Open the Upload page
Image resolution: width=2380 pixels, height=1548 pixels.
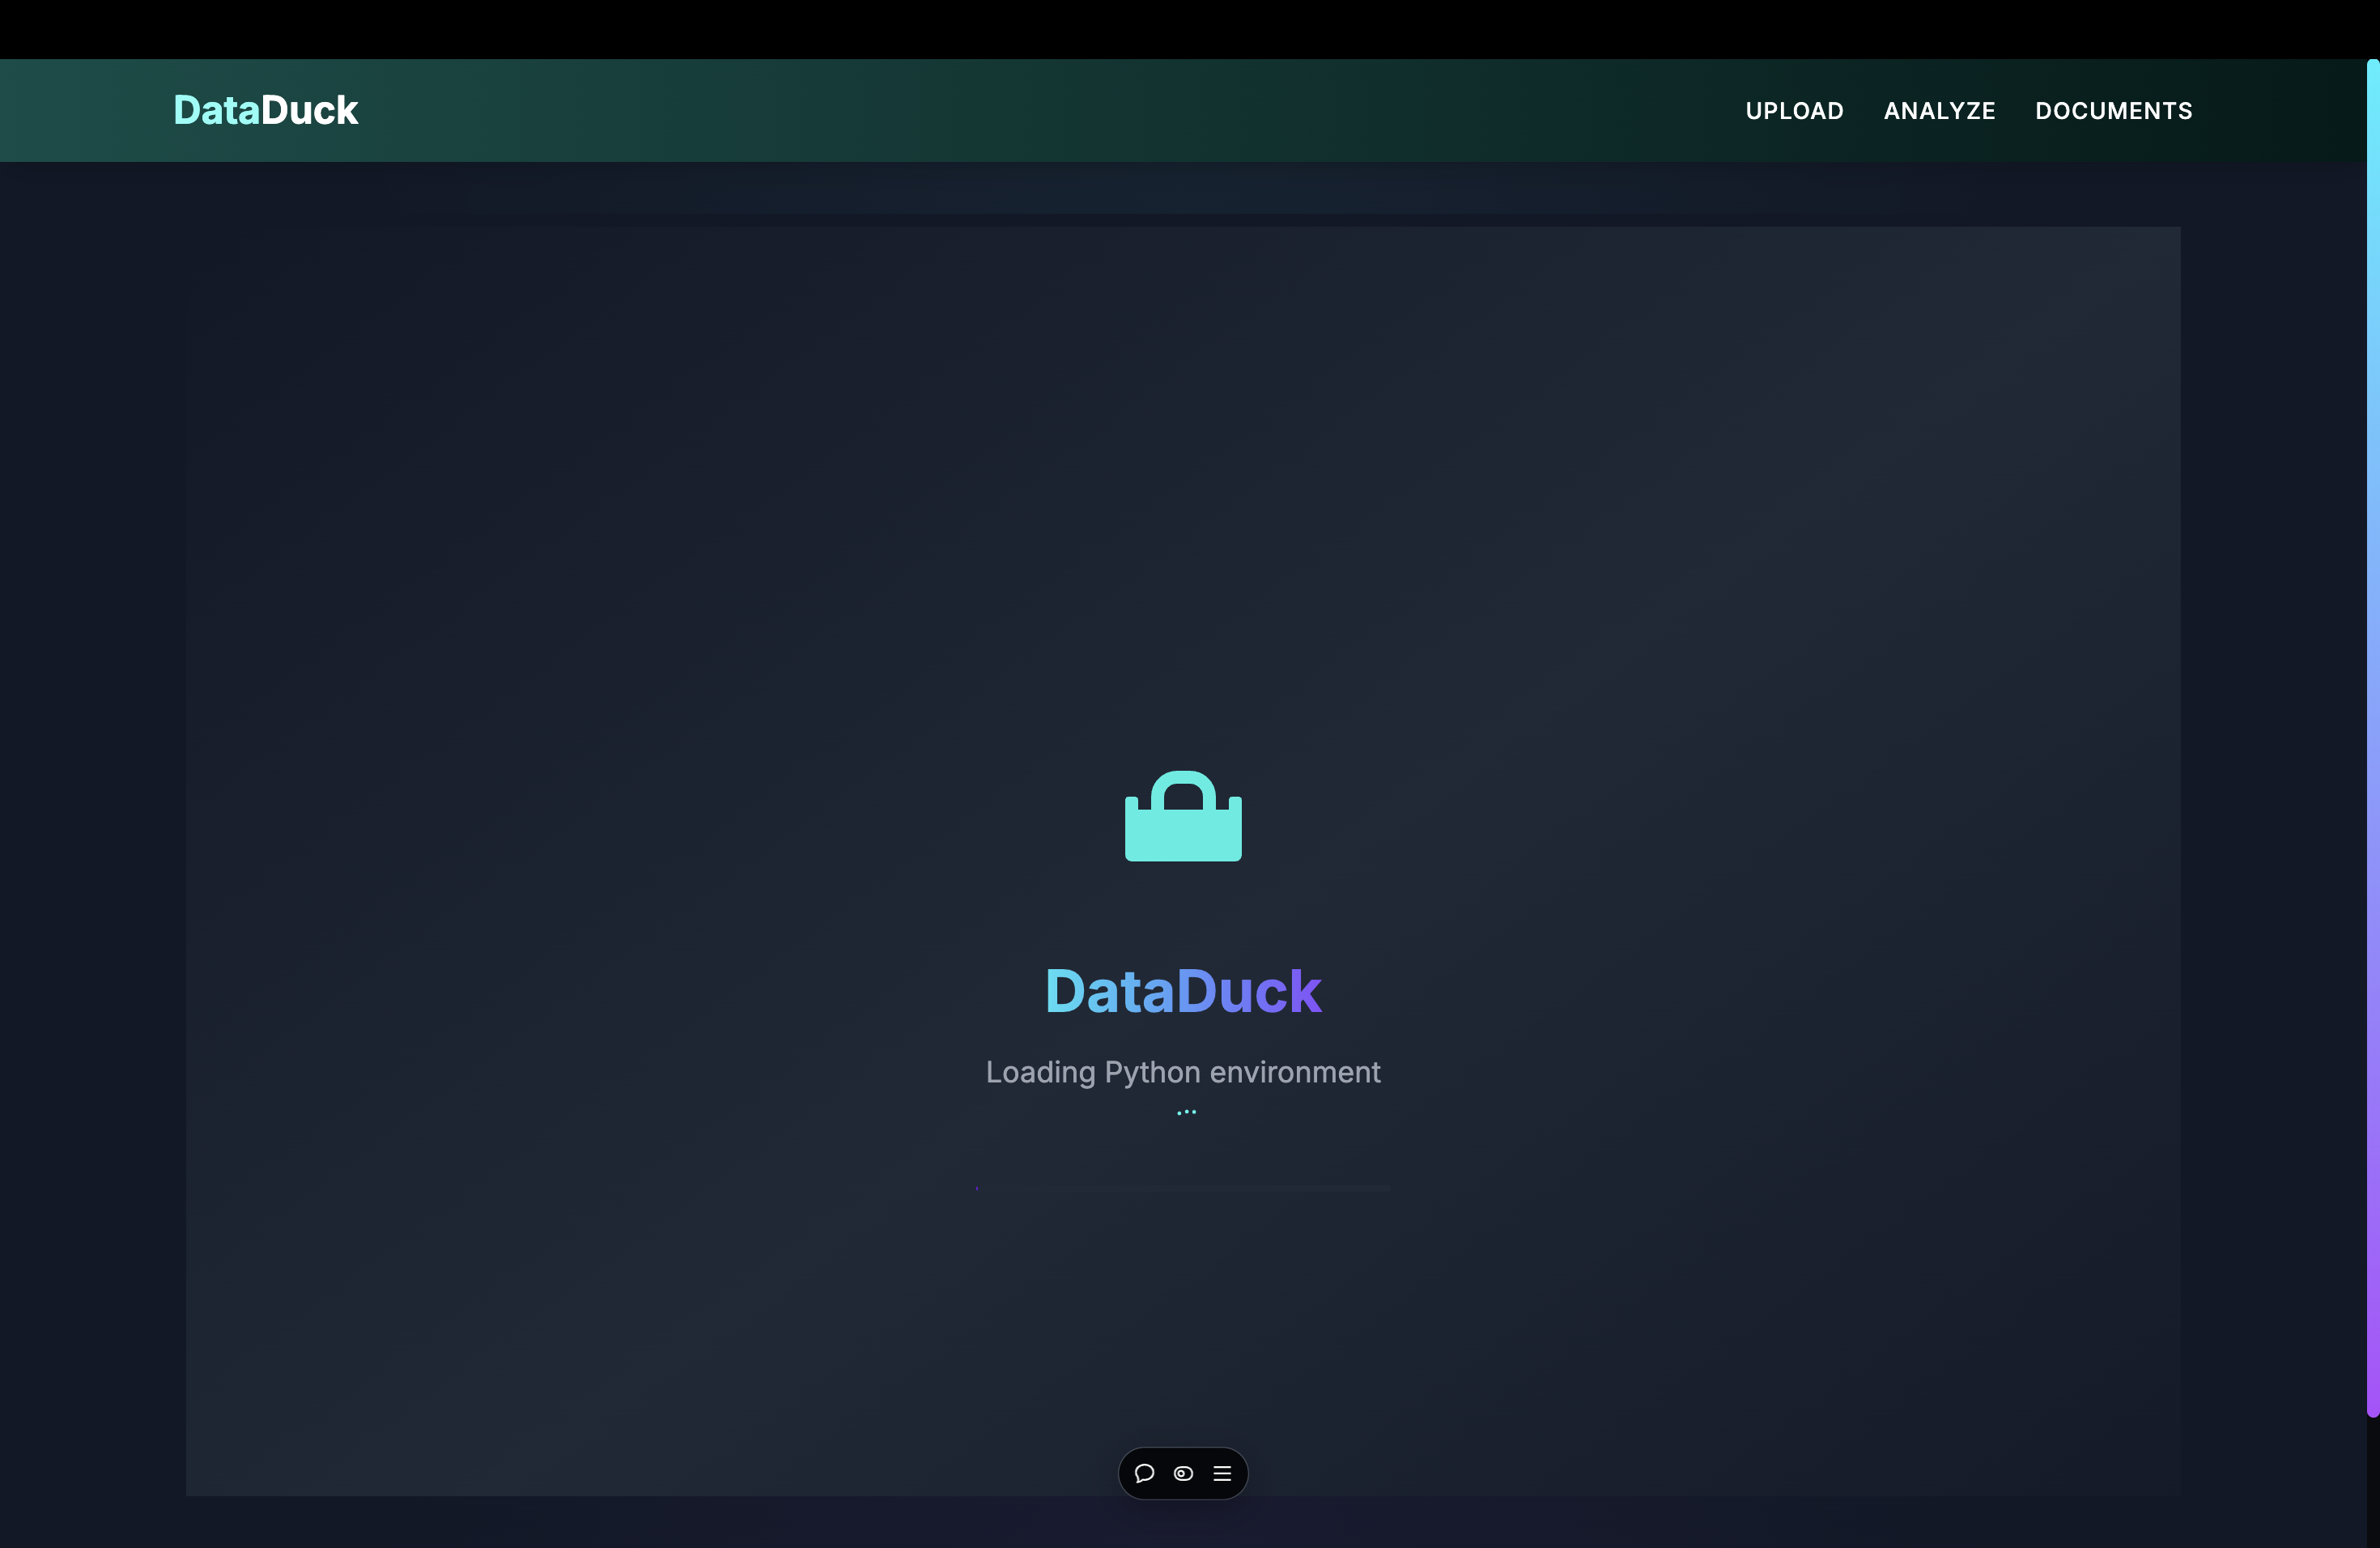pyautogui.click(x=1794, y=111)
